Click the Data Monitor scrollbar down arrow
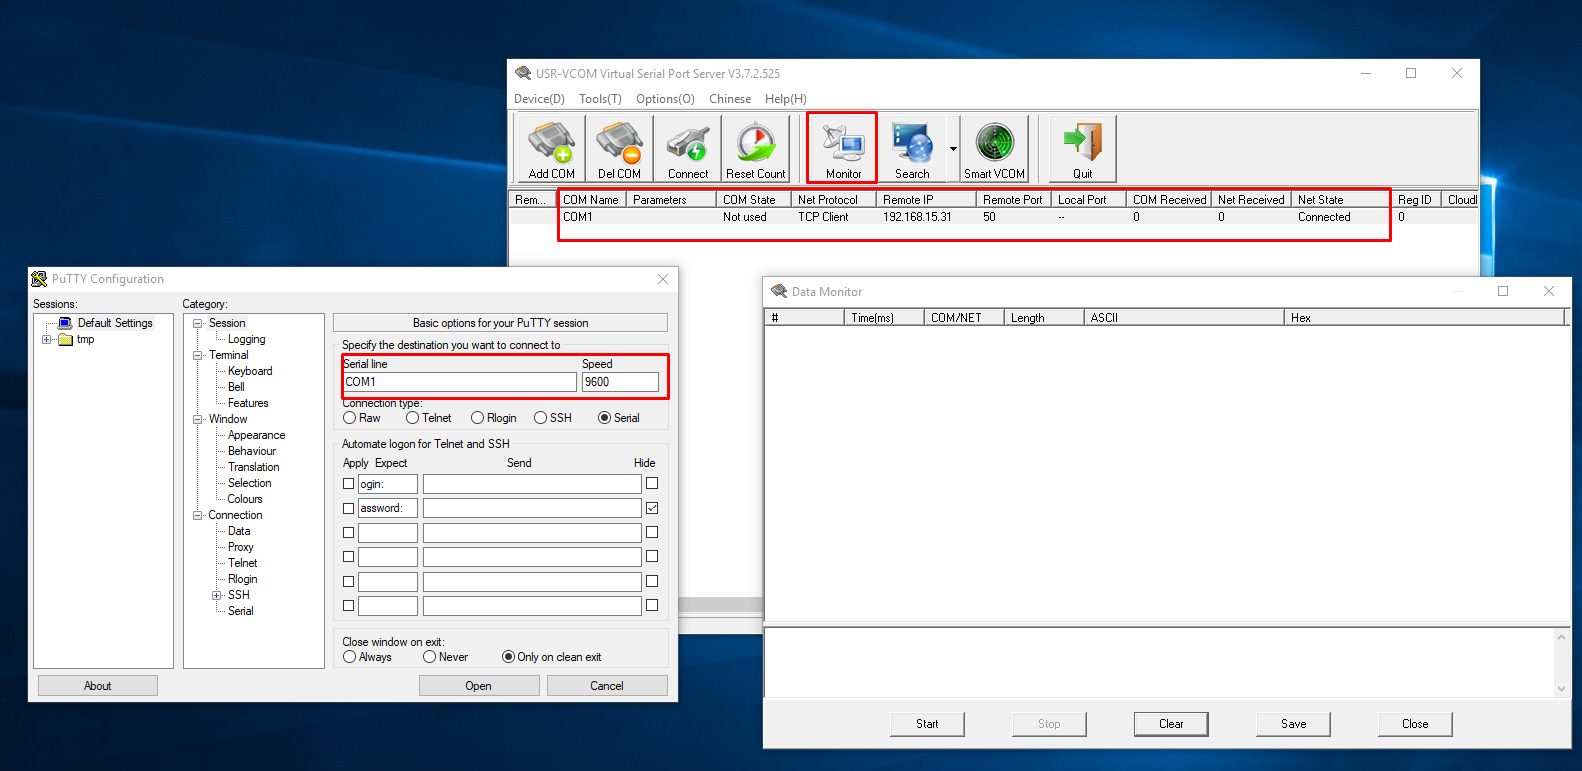Screen dimensions: 1582x771 pos(1562,688)
